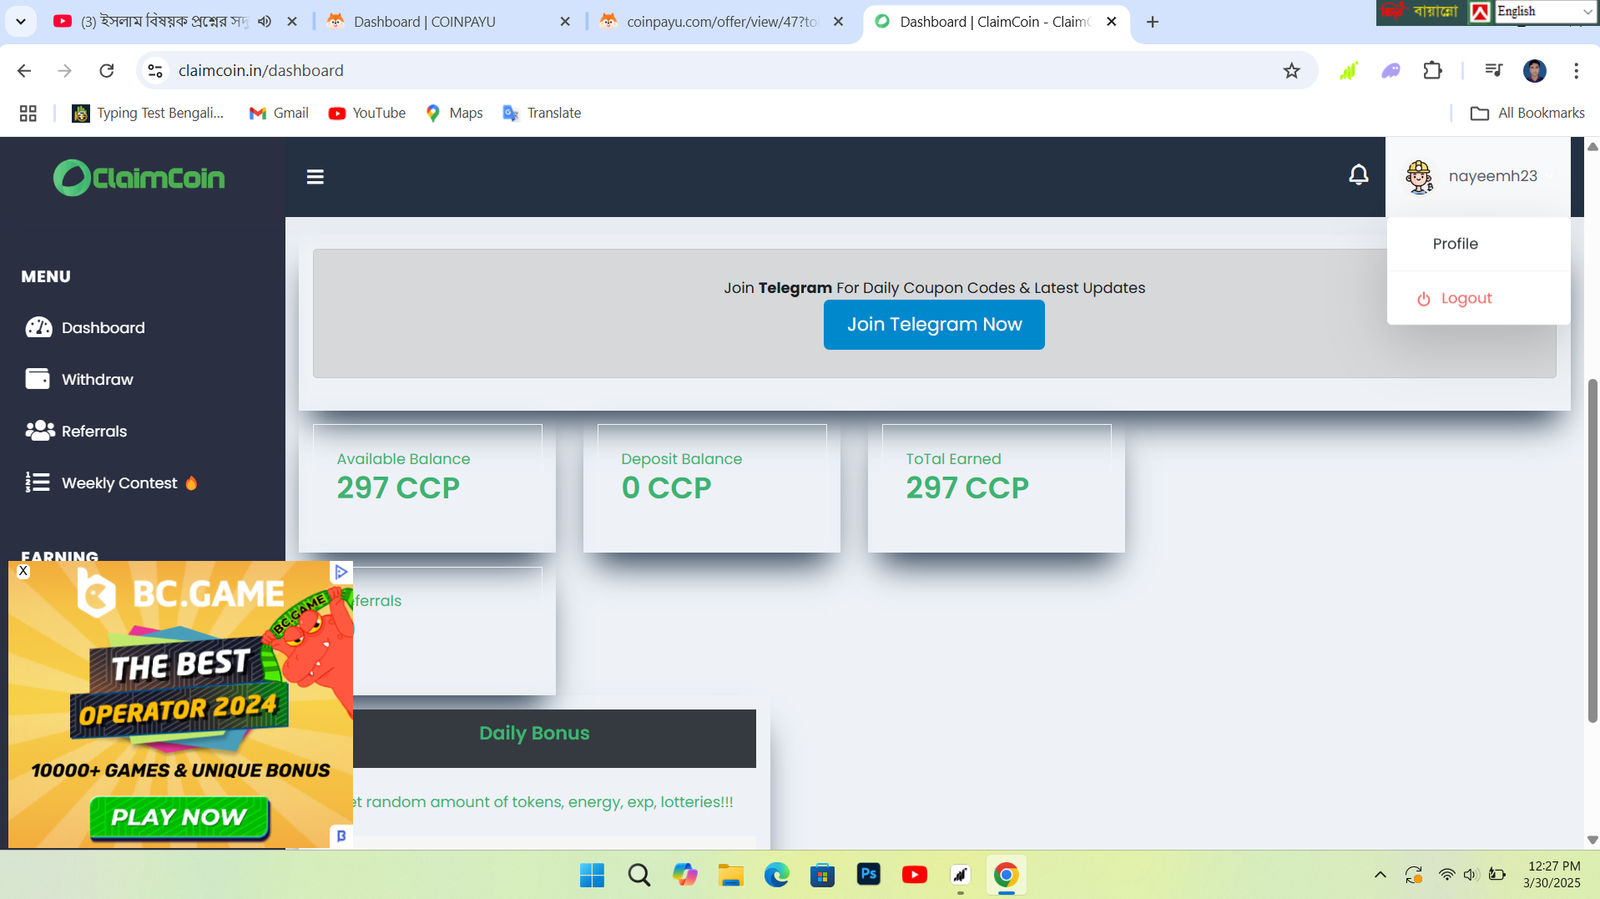The image size is (1600, 899).
Task: Click the Daily Bonus header
Action: (534, 734)
